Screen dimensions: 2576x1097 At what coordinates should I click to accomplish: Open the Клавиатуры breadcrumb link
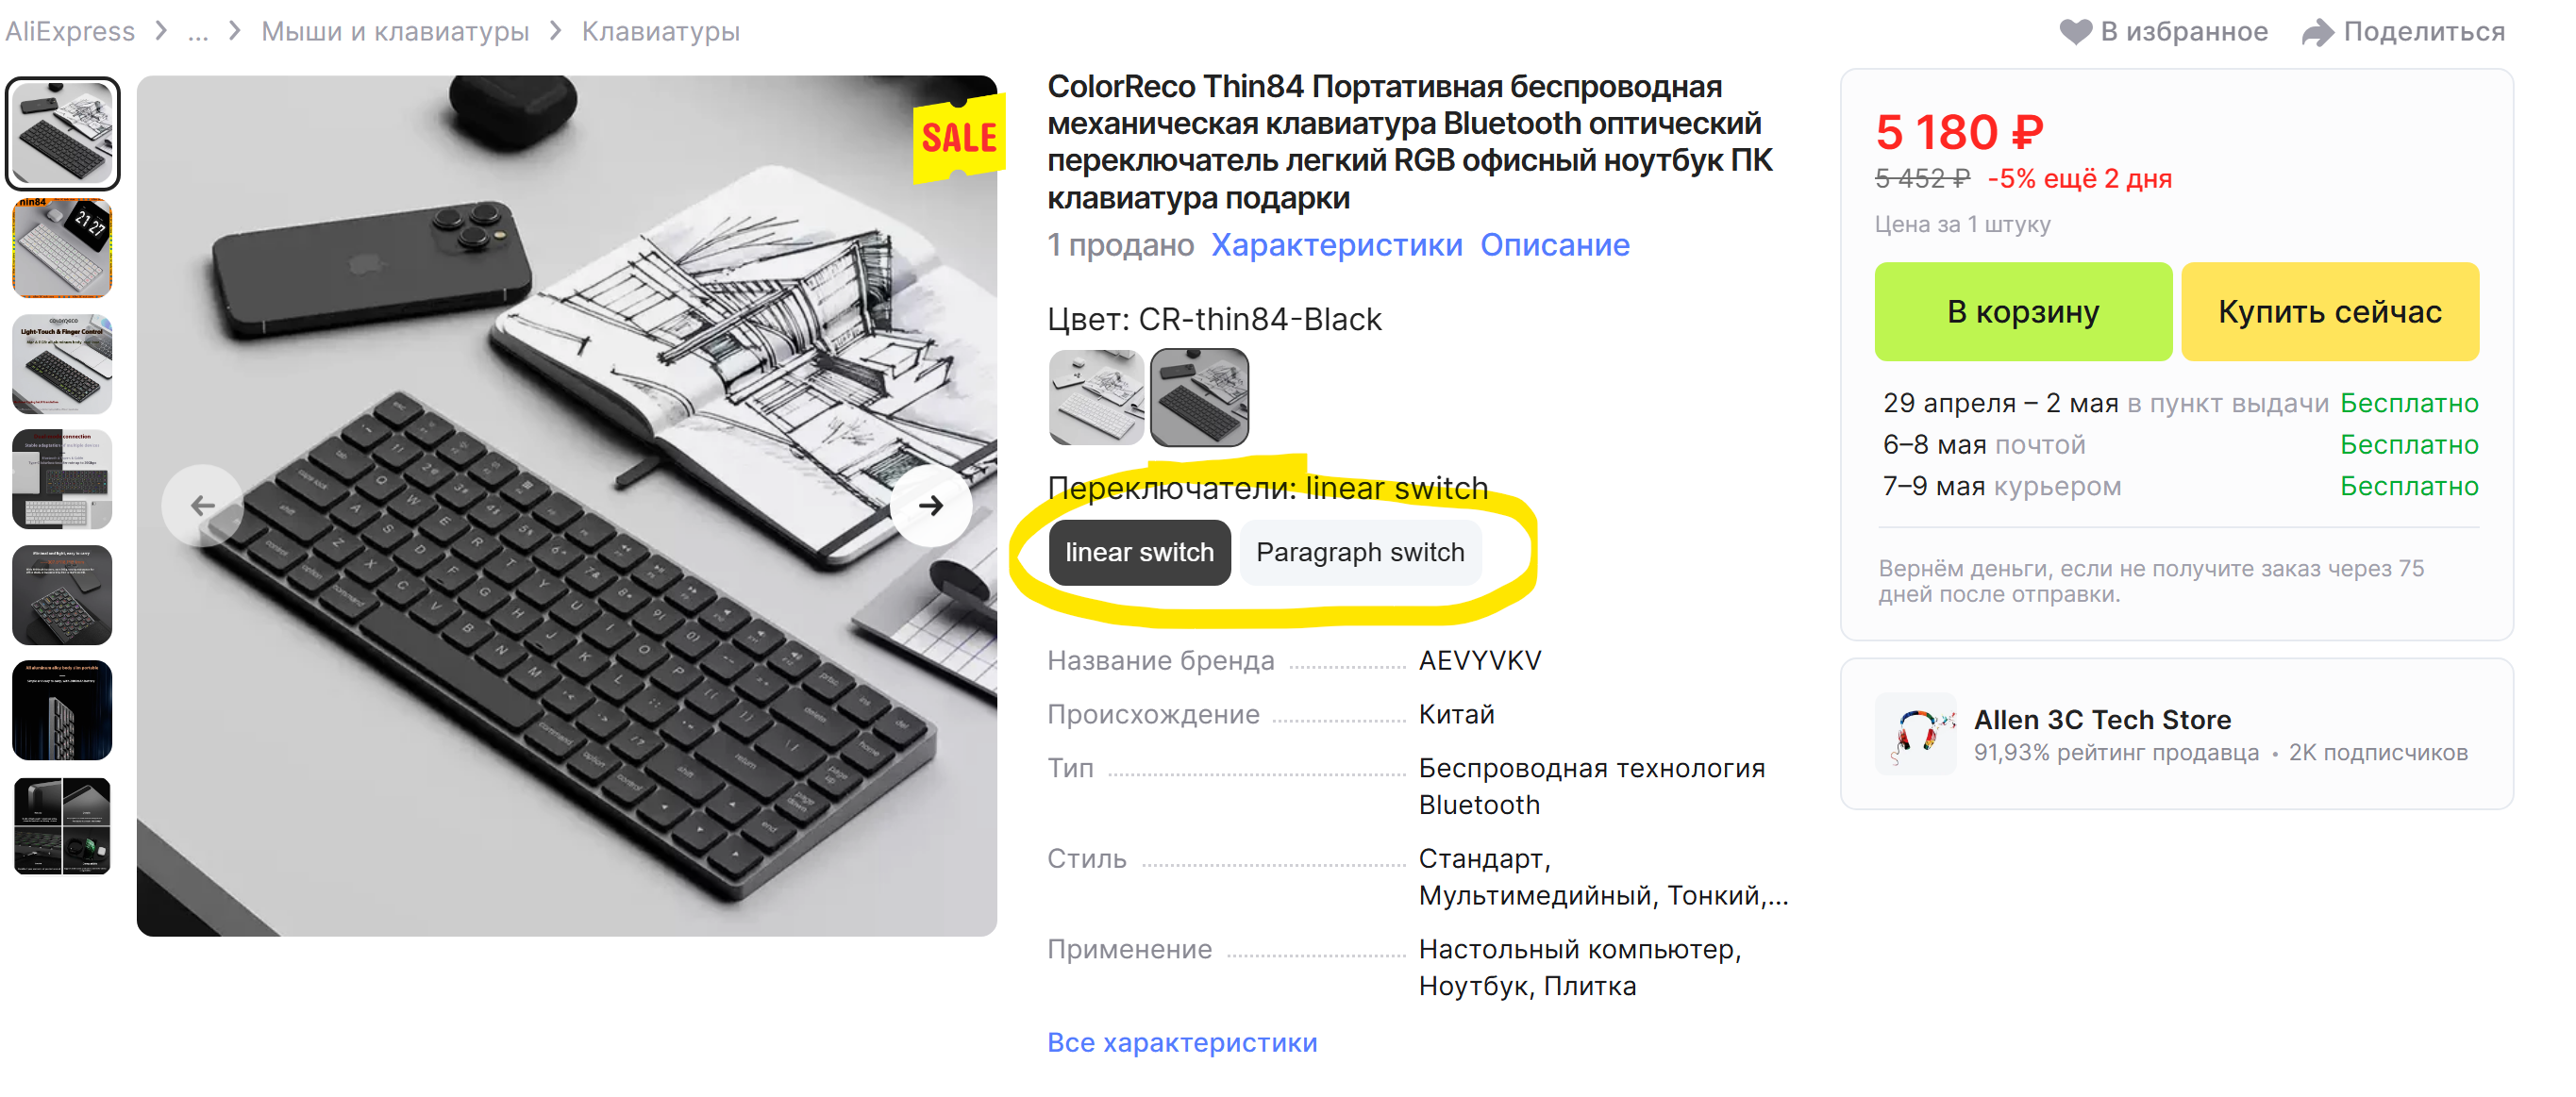pos(660,32)
